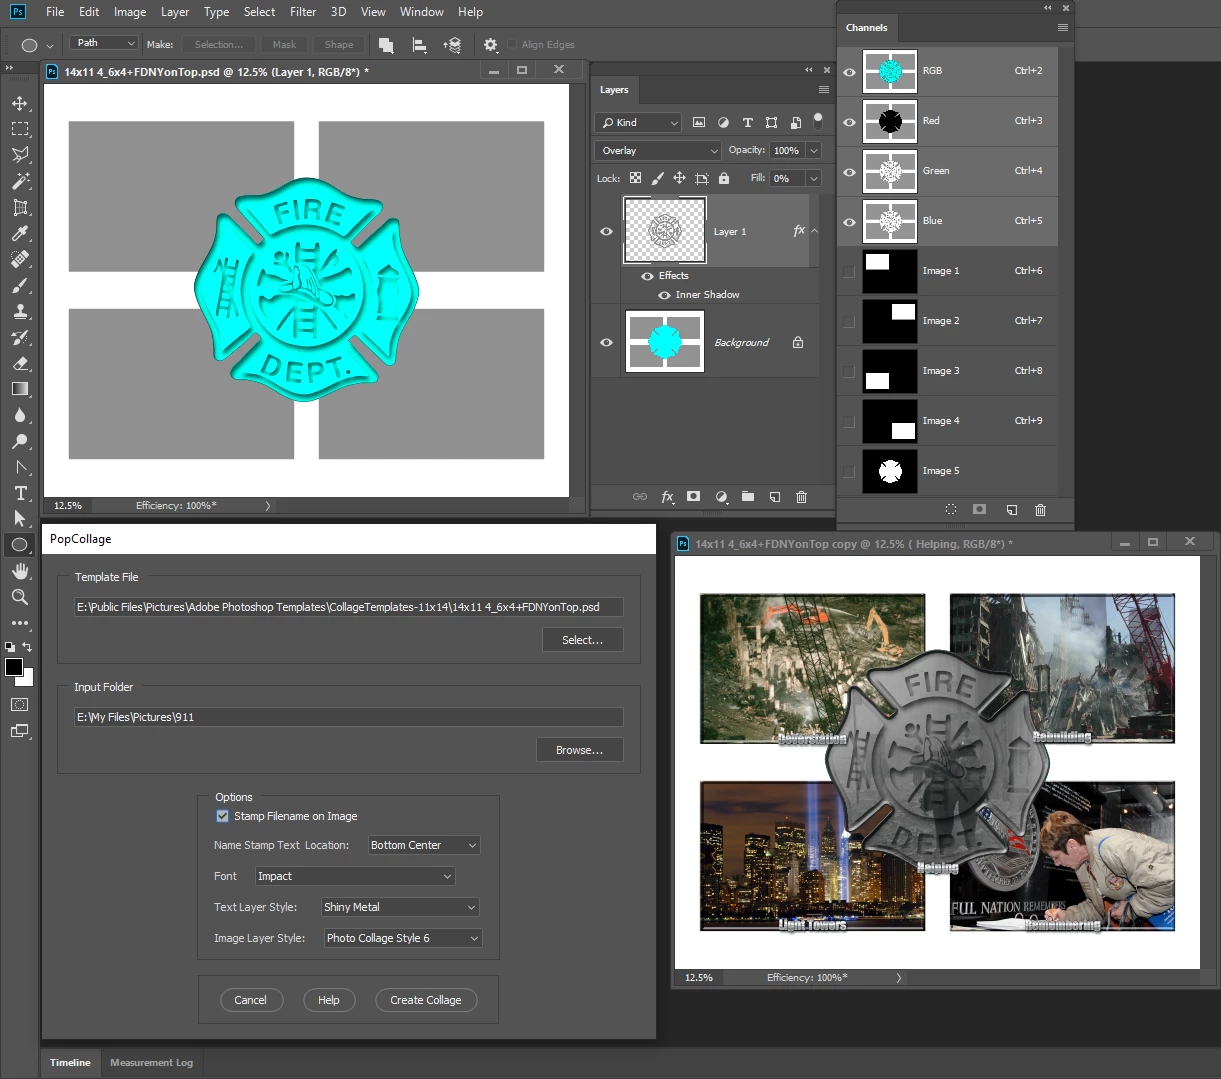1221x1079 pixels.
Task: Click type layer filter icon in Layers panel
Action: [747, 122]
